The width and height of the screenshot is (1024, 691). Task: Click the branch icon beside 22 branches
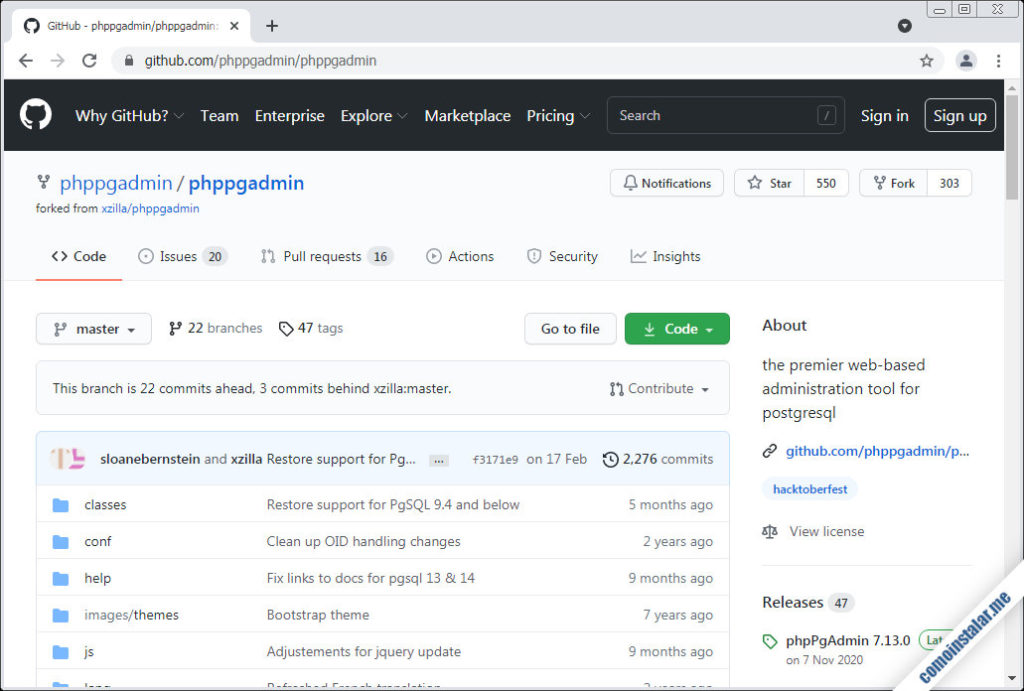tap(175, 329)
